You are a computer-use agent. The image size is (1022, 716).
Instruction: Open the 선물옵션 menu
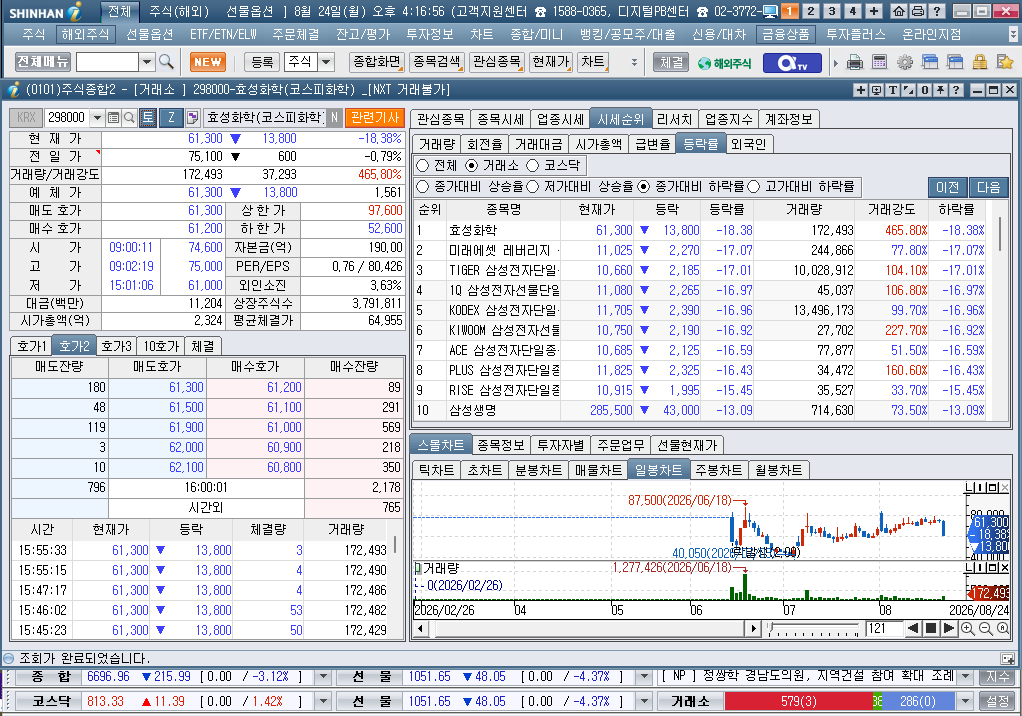coord(149,35)
